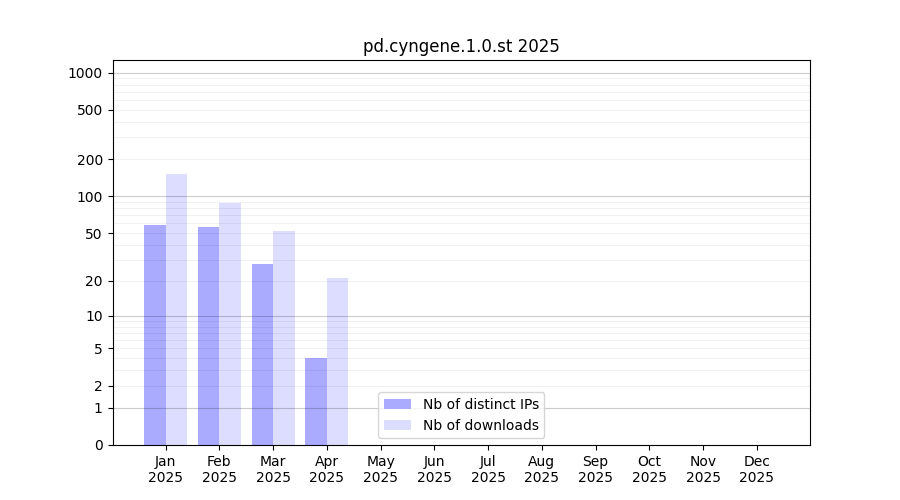Select the February downloads bar

point(230,324)
